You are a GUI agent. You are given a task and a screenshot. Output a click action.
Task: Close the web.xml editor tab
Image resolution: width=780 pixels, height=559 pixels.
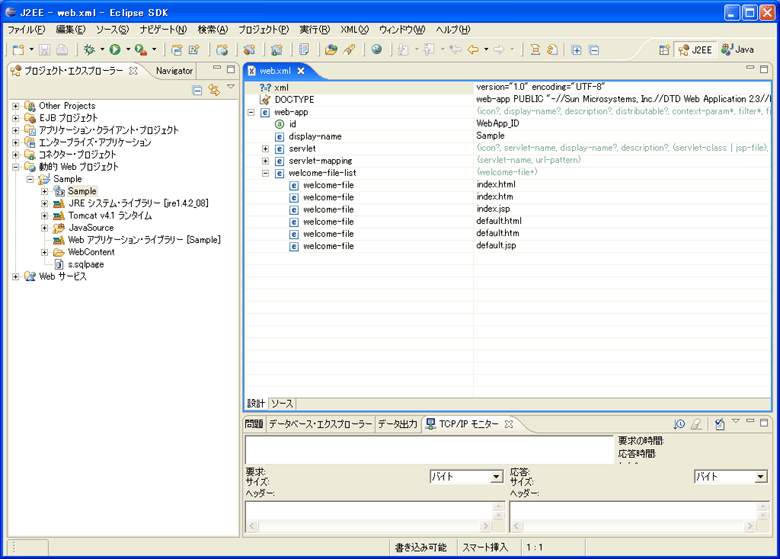(301, 71)
